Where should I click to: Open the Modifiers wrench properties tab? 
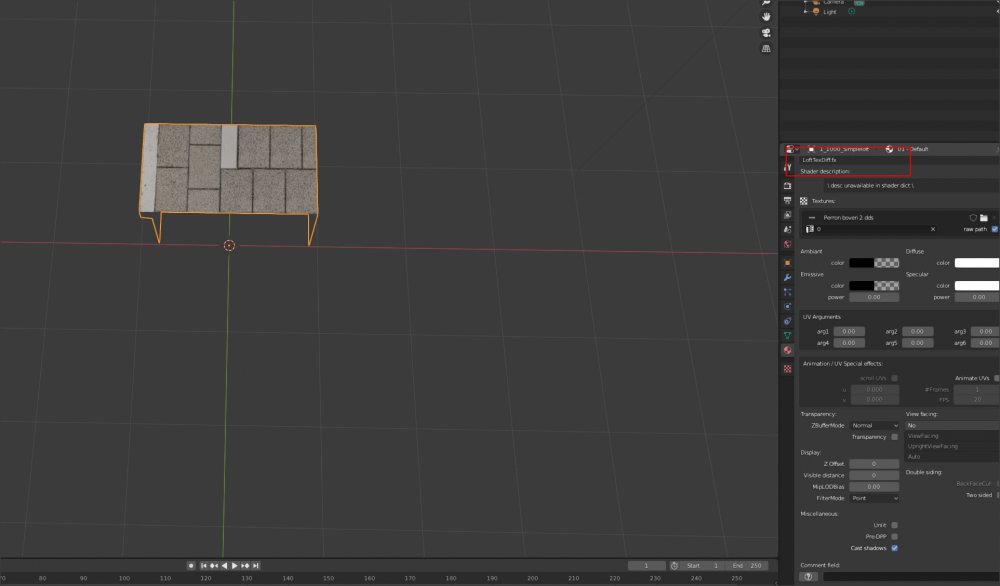click(788, 276)
